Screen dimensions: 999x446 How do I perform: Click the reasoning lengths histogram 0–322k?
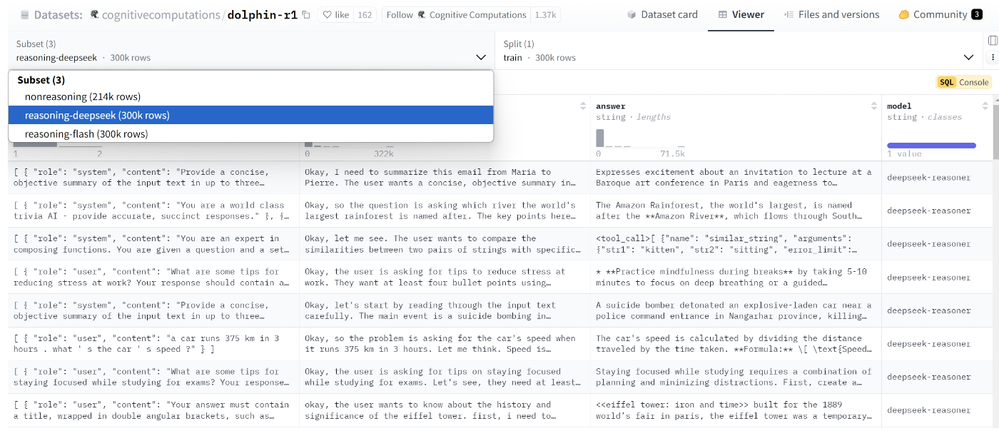click(x=349, y=150)
